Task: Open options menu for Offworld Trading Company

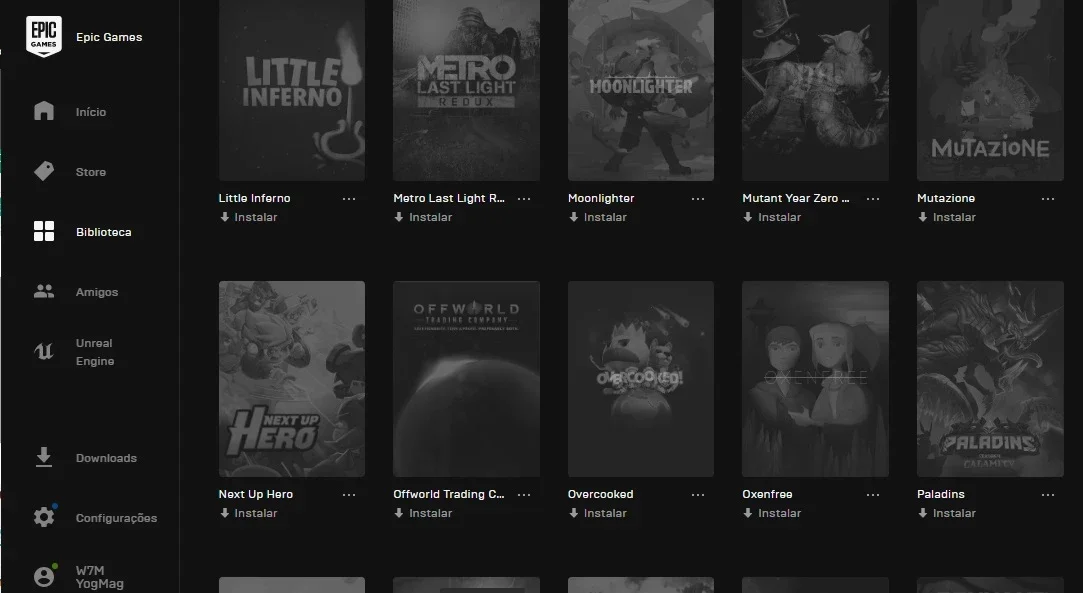Action: coord(524,495)
